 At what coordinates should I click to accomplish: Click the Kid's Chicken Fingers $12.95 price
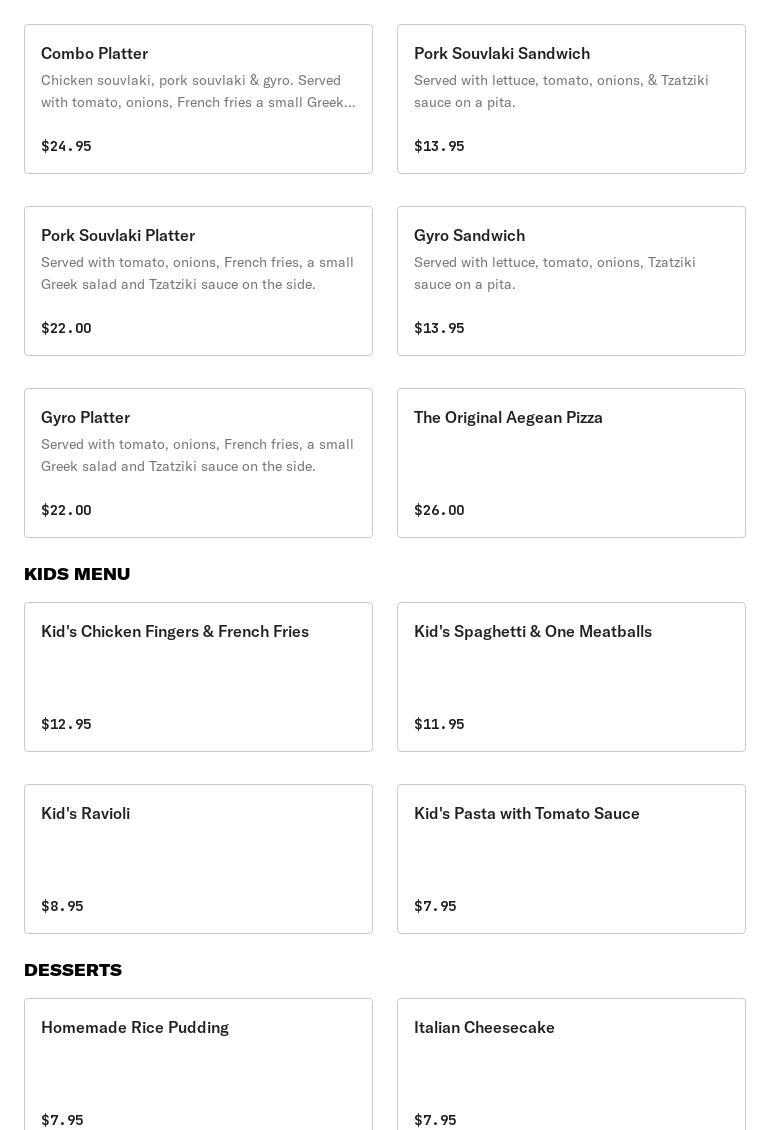point(66,724)
